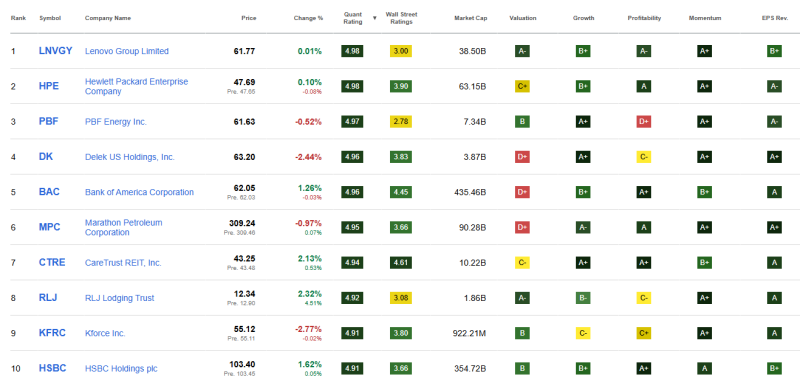The image size is (800, 380).
Task: Click HPE's 63.15B market cap value
Action: (472, 87)
